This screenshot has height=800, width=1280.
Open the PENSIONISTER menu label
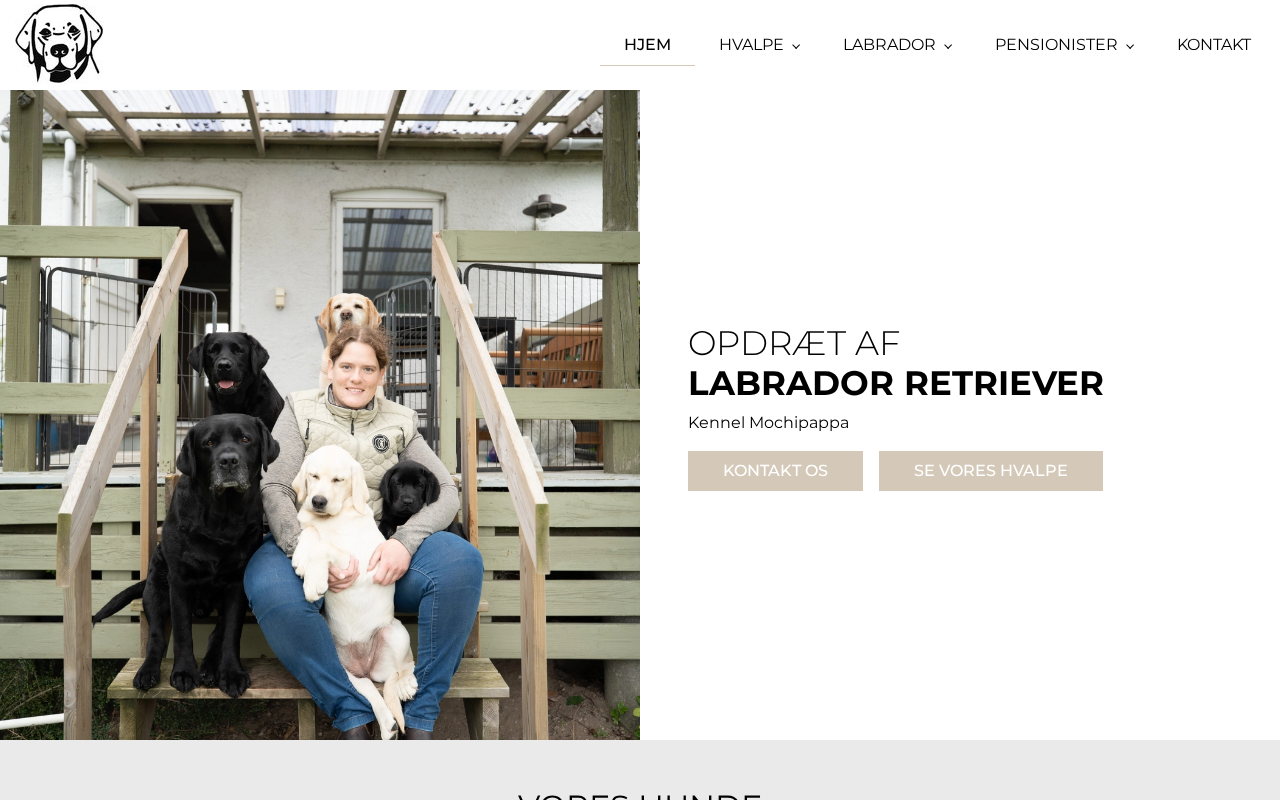point(1056,45)
